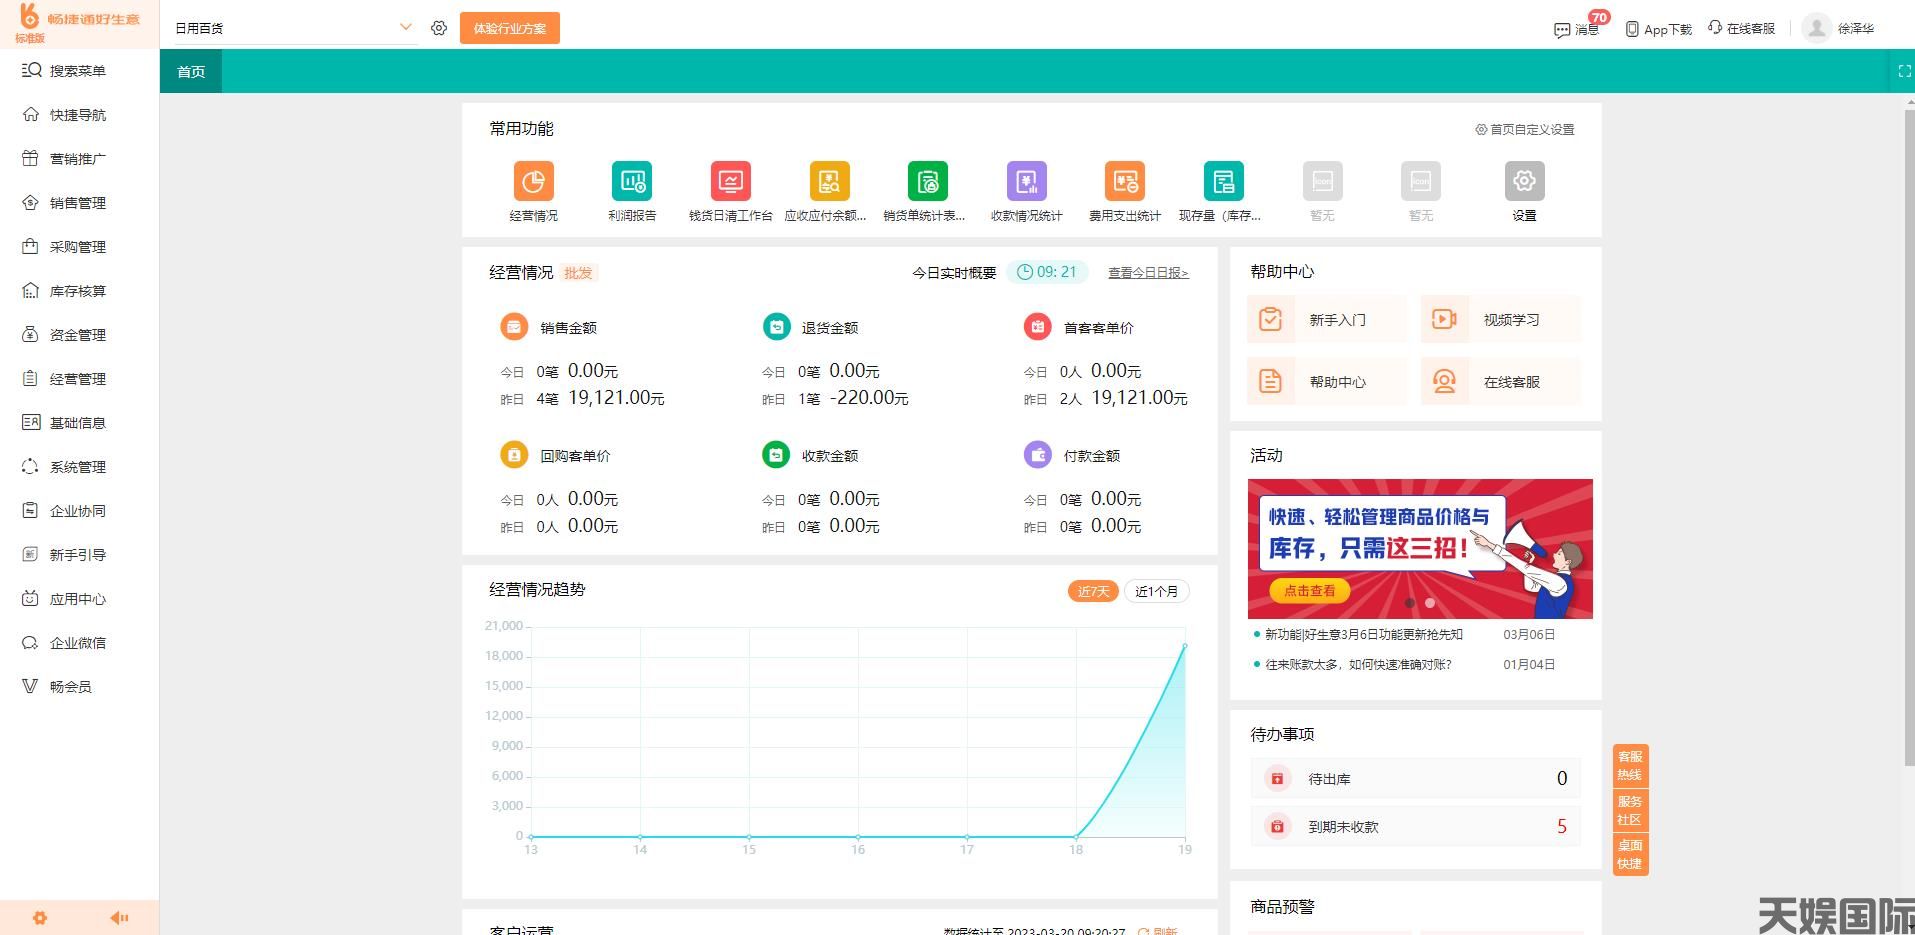
Task: Click the 退货金额 teal icon
Action: pos(776,326)
